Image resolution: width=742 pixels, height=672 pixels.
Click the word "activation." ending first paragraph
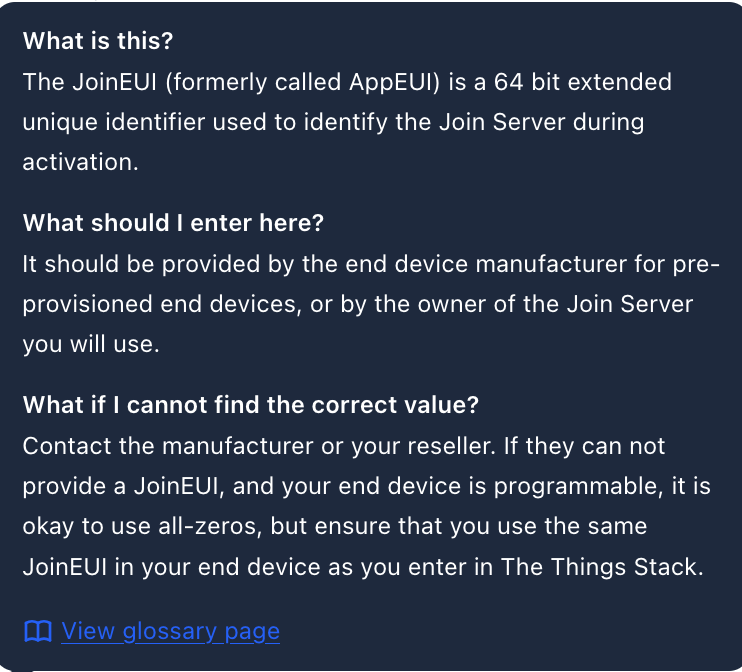[80, 162]
